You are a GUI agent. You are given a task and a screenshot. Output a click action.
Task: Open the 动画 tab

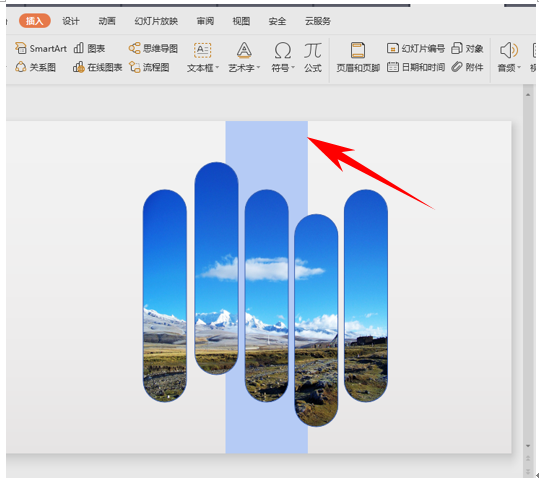[x=107, y=21]
